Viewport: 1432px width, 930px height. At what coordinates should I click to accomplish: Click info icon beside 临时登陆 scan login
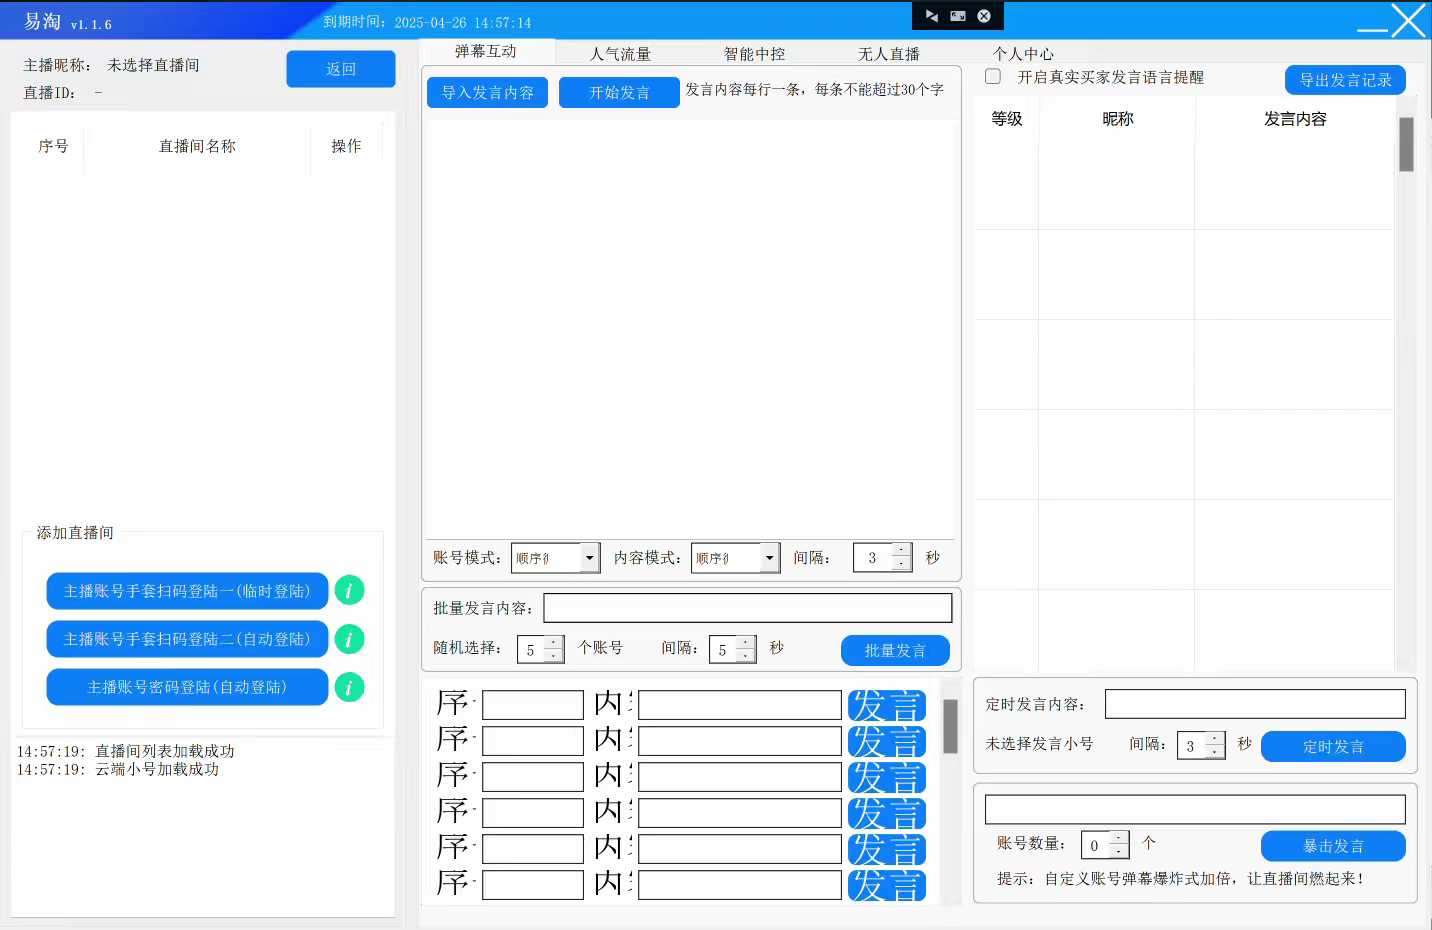pos(349,591)
